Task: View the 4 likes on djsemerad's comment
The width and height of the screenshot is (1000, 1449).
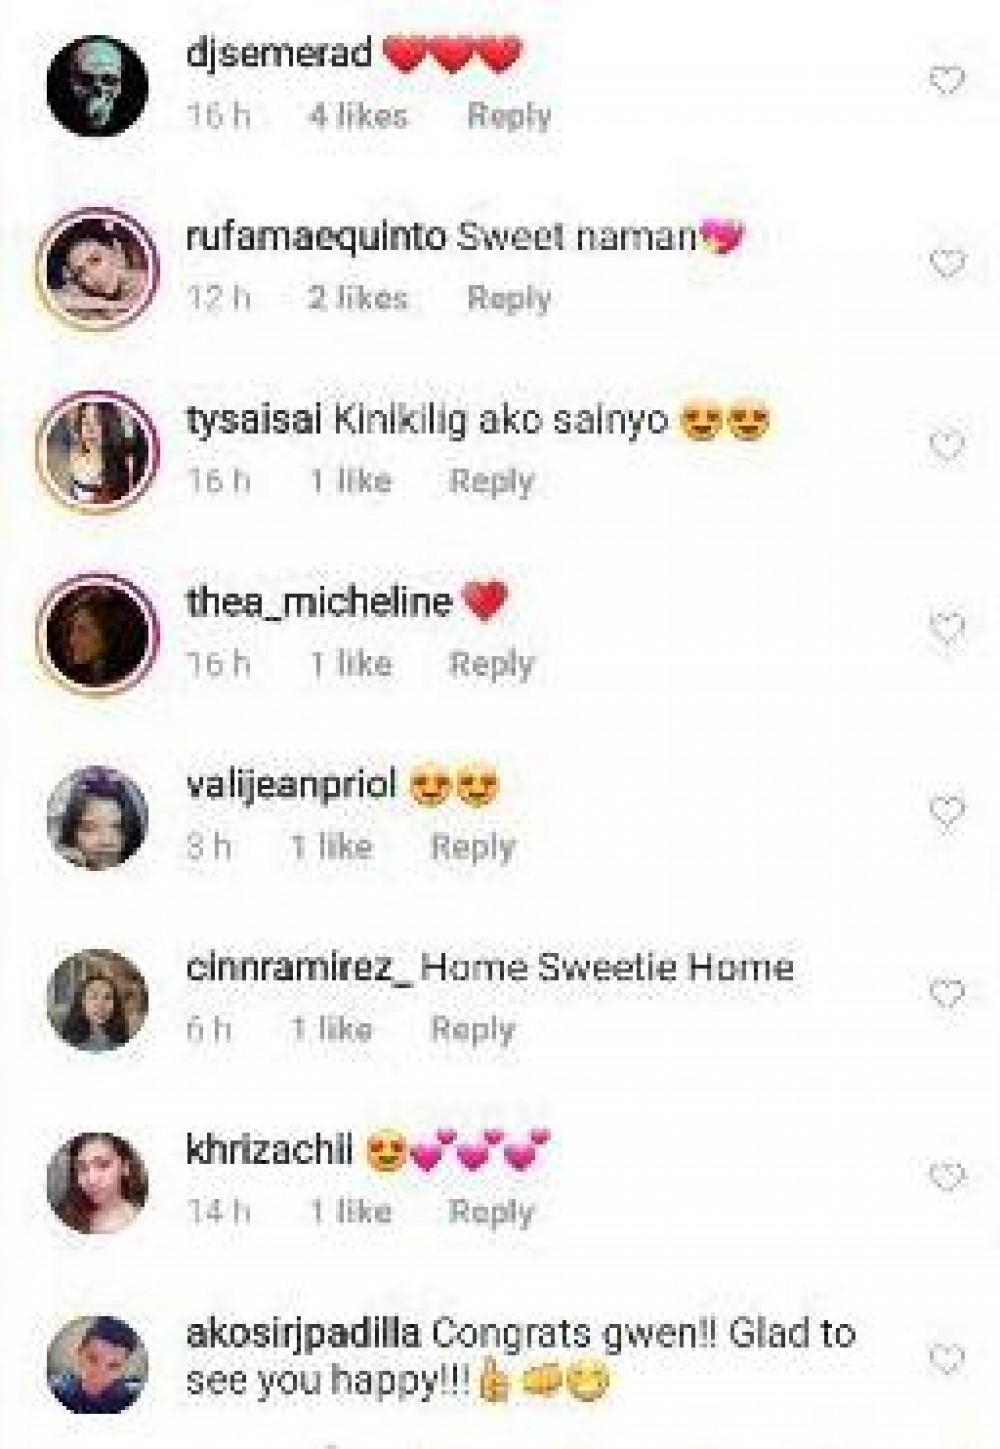Action: 358,116
